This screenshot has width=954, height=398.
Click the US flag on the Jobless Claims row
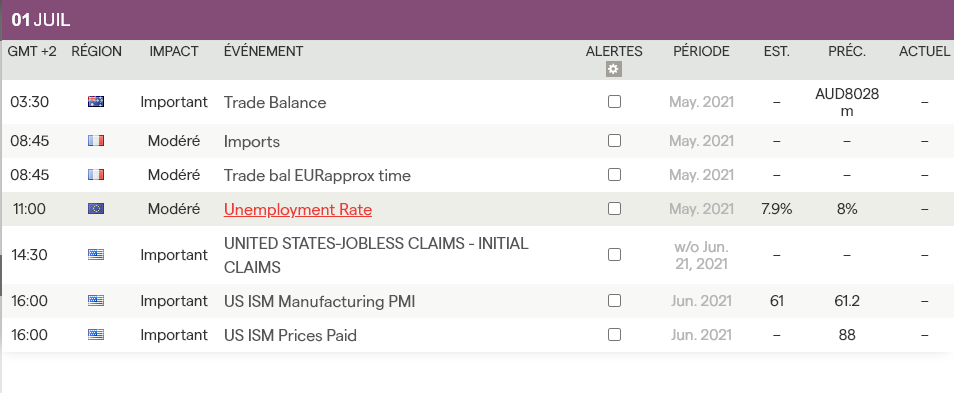[x=96, y=254]
